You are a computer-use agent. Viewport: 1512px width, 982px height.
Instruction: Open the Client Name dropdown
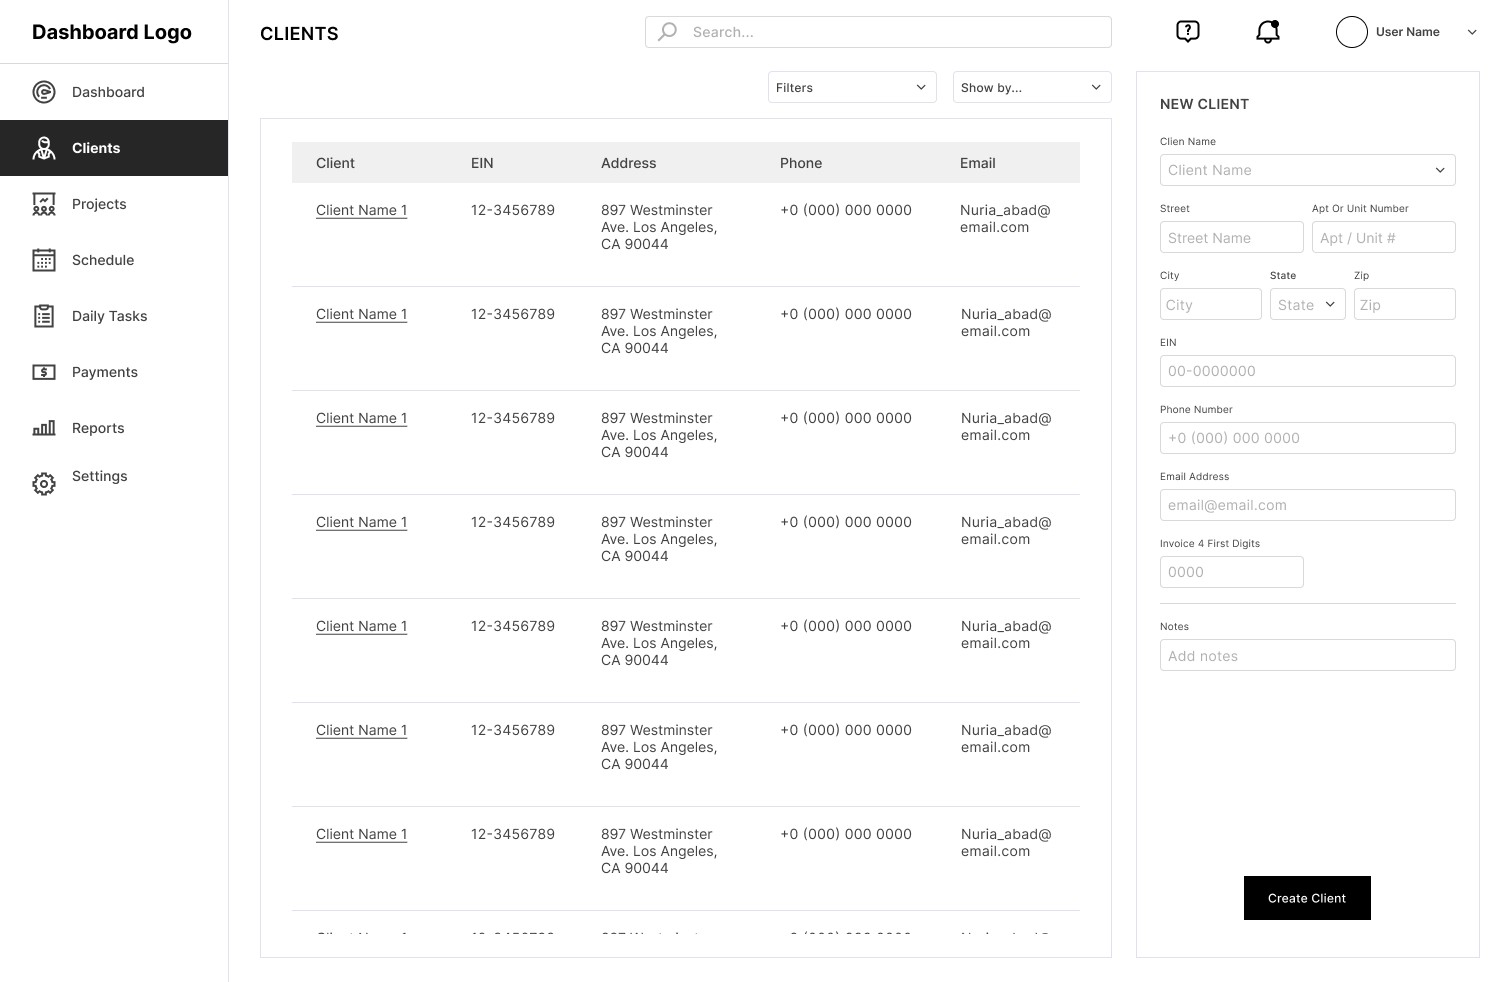tap(1307, 170)
